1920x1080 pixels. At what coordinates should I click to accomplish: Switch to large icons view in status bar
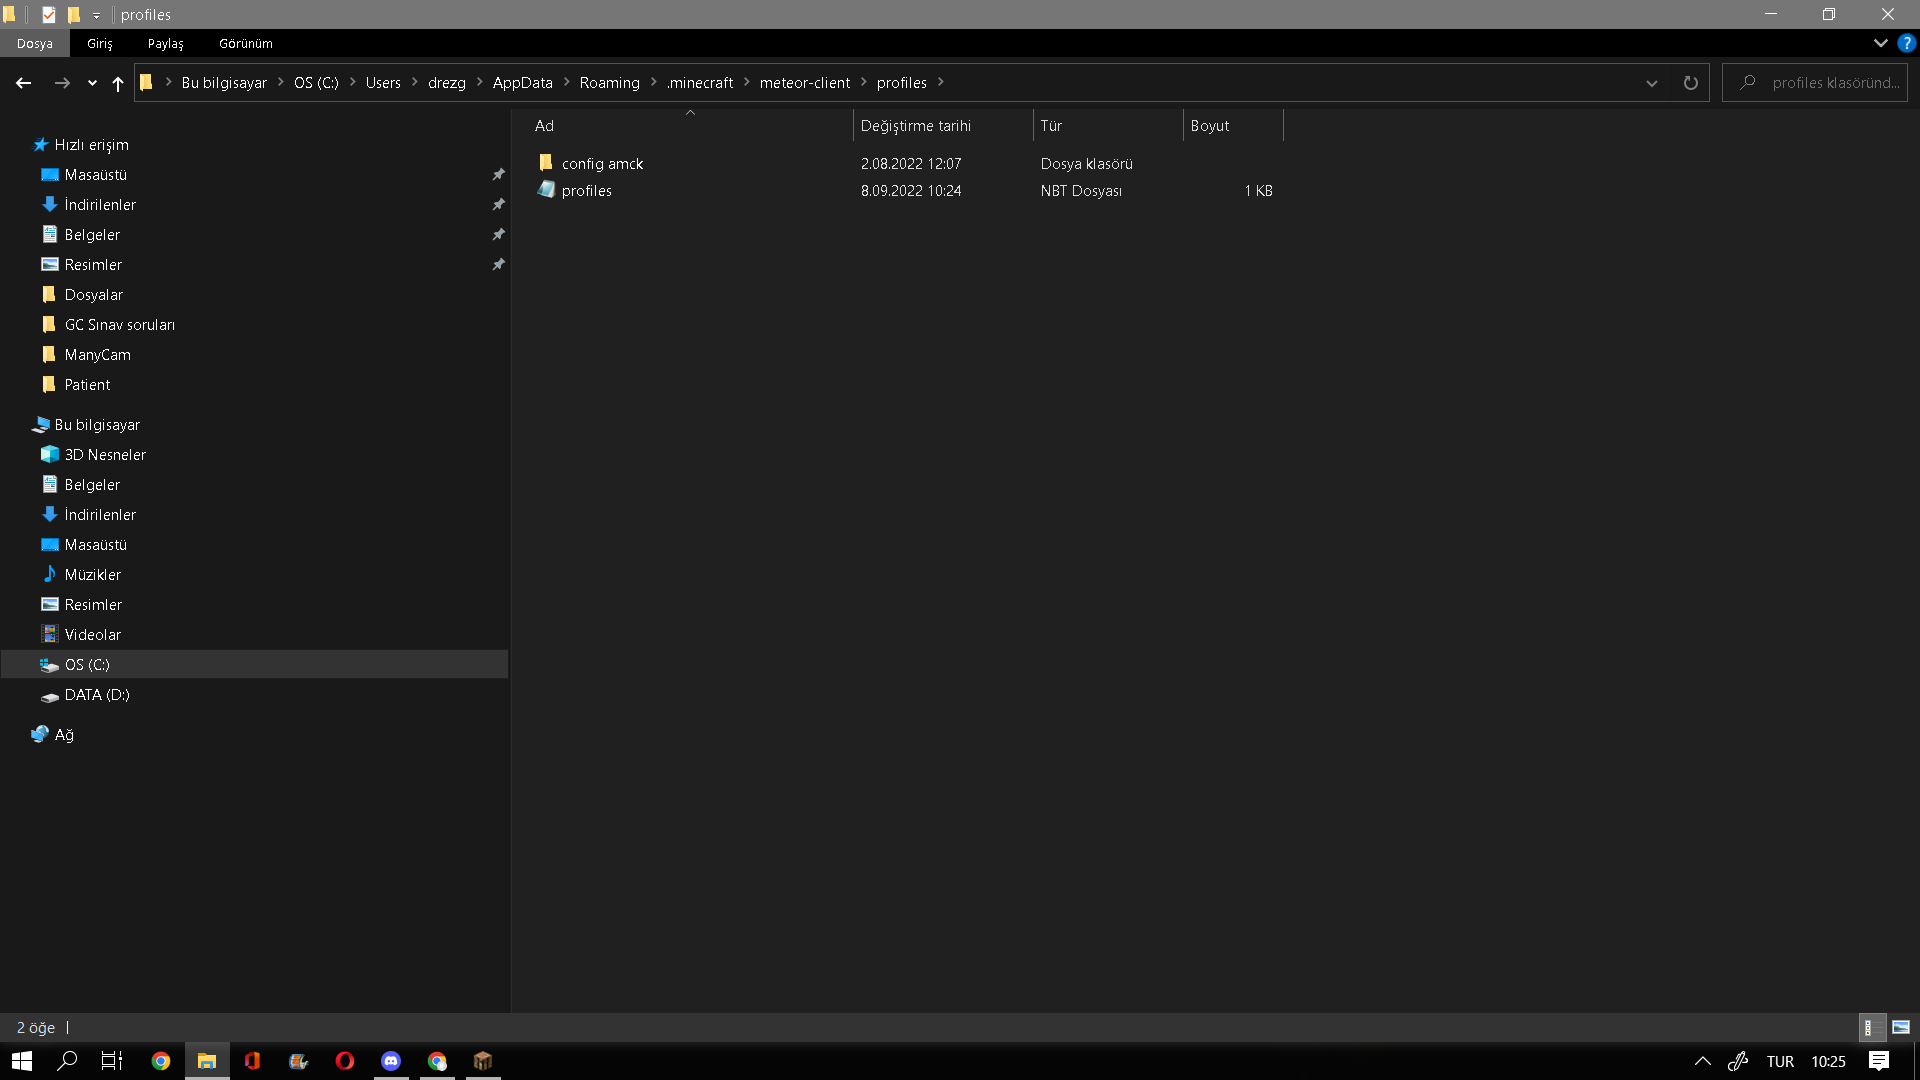(1901, 1027)
